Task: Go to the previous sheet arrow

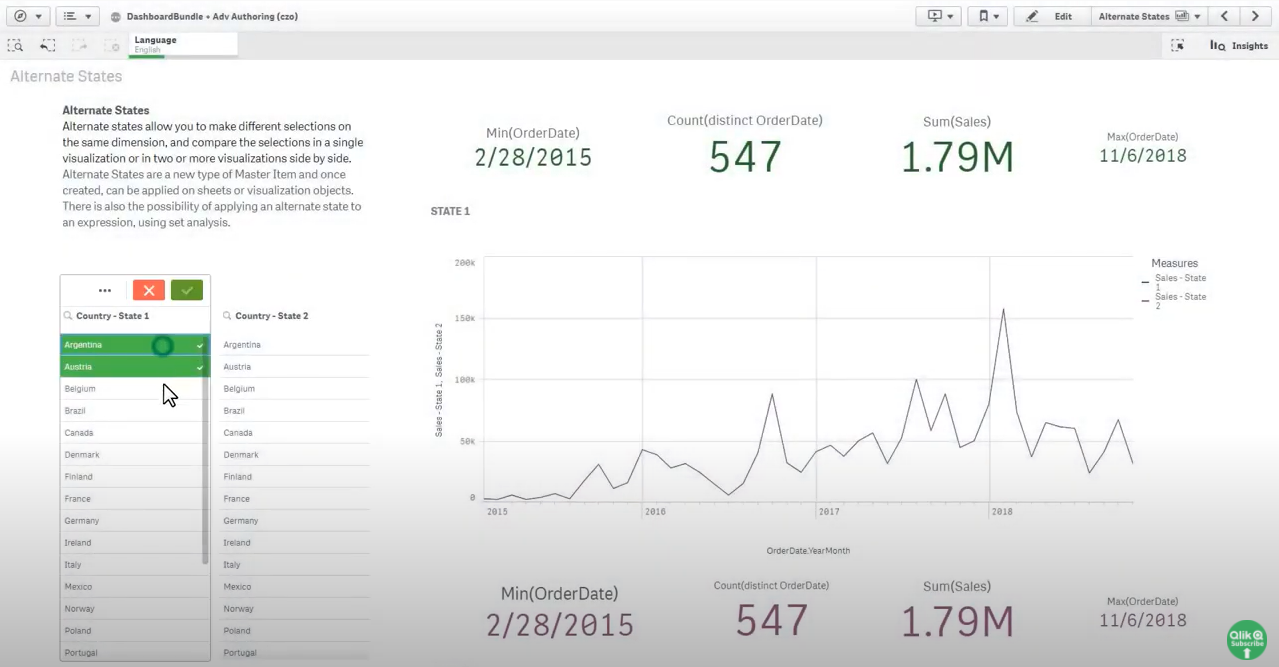Action: [1224, 16]
